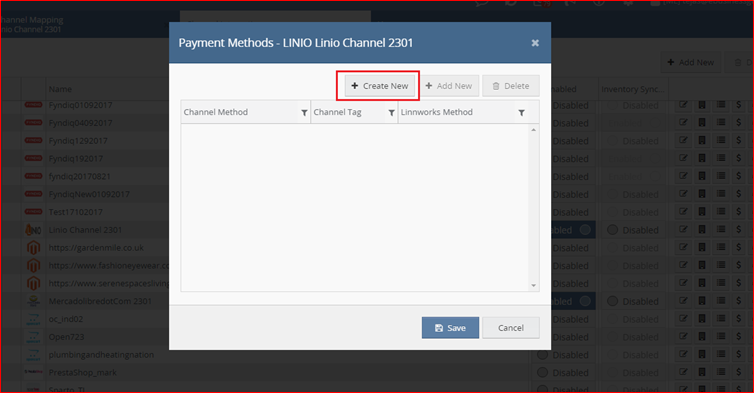Click greyed Add New in dialog
This screenshot has width=754, height=393.
pyautogui.click(x=449, y=86)
